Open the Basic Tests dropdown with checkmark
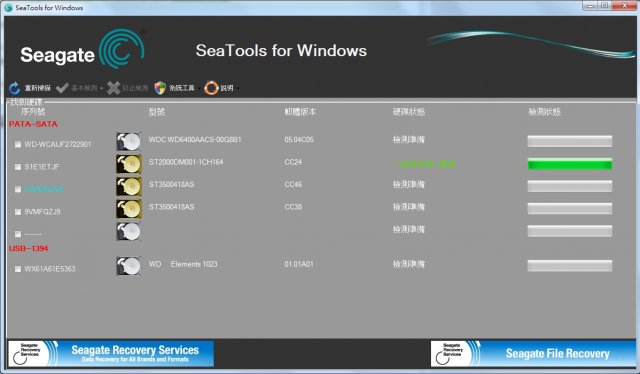 [79, 88]
